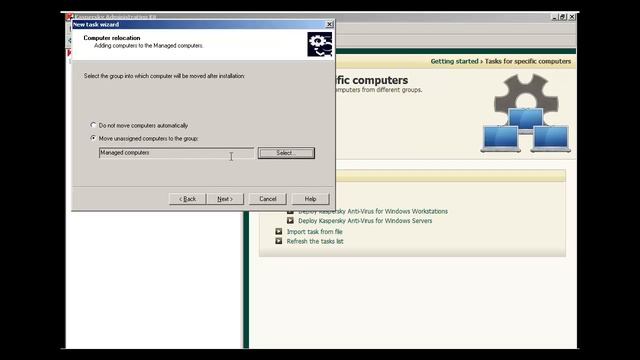Go back with the Back button
The height and width of the screenshot is (360, 640).
tap(187, 199)
